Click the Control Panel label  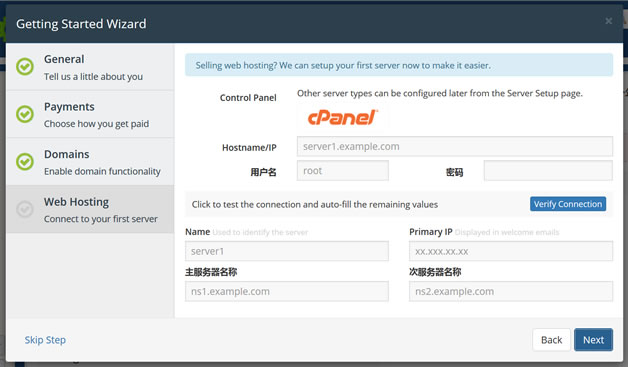coord(248,98)
